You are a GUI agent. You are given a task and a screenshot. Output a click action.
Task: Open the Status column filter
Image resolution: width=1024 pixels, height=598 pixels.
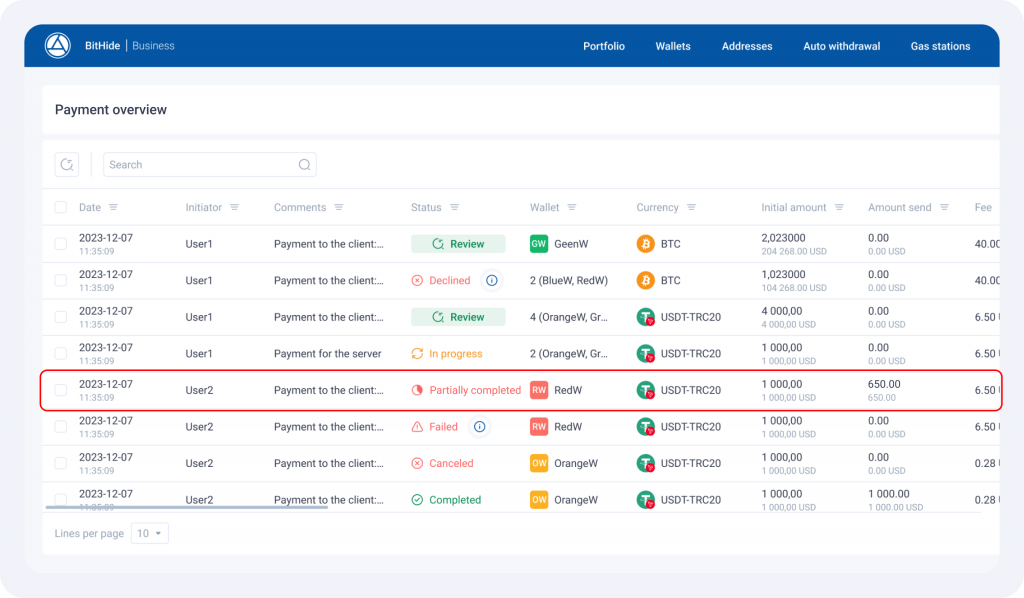(x=455, y=208)
